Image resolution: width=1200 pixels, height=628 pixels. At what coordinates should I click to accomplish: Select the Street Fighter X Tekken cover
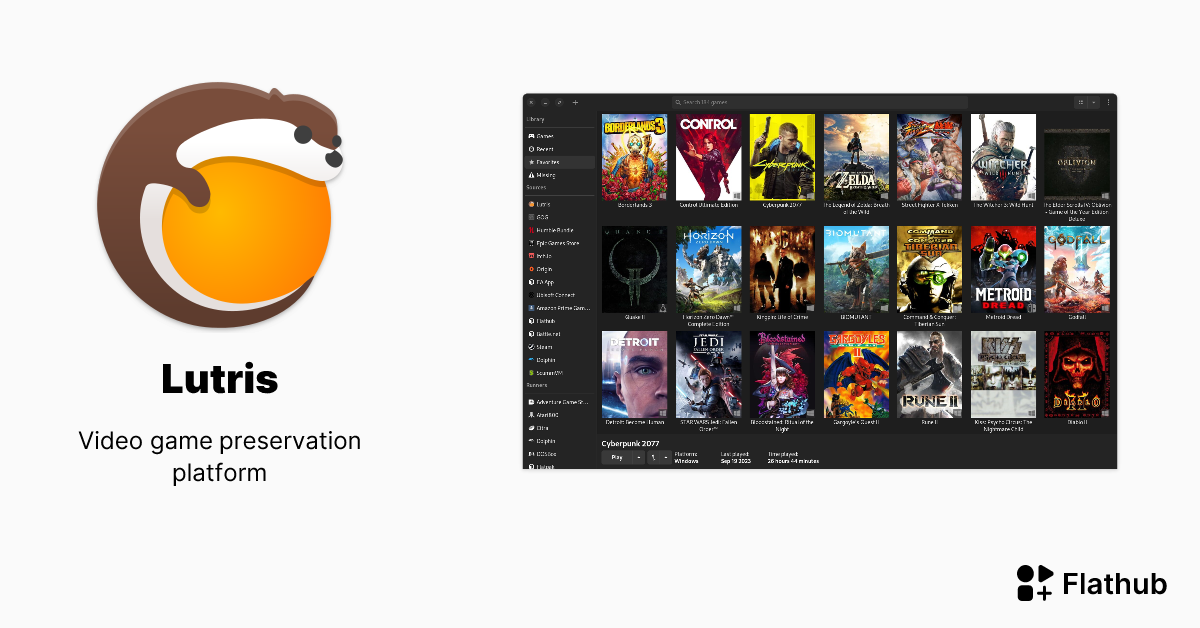[x=929, y=157]
